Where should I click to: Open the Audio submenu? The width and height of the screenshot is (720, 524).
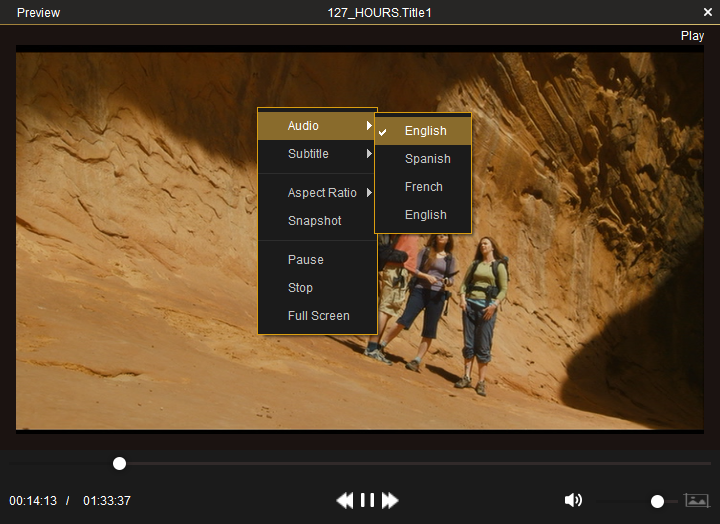pyautogui.click(x=317, y=126)
